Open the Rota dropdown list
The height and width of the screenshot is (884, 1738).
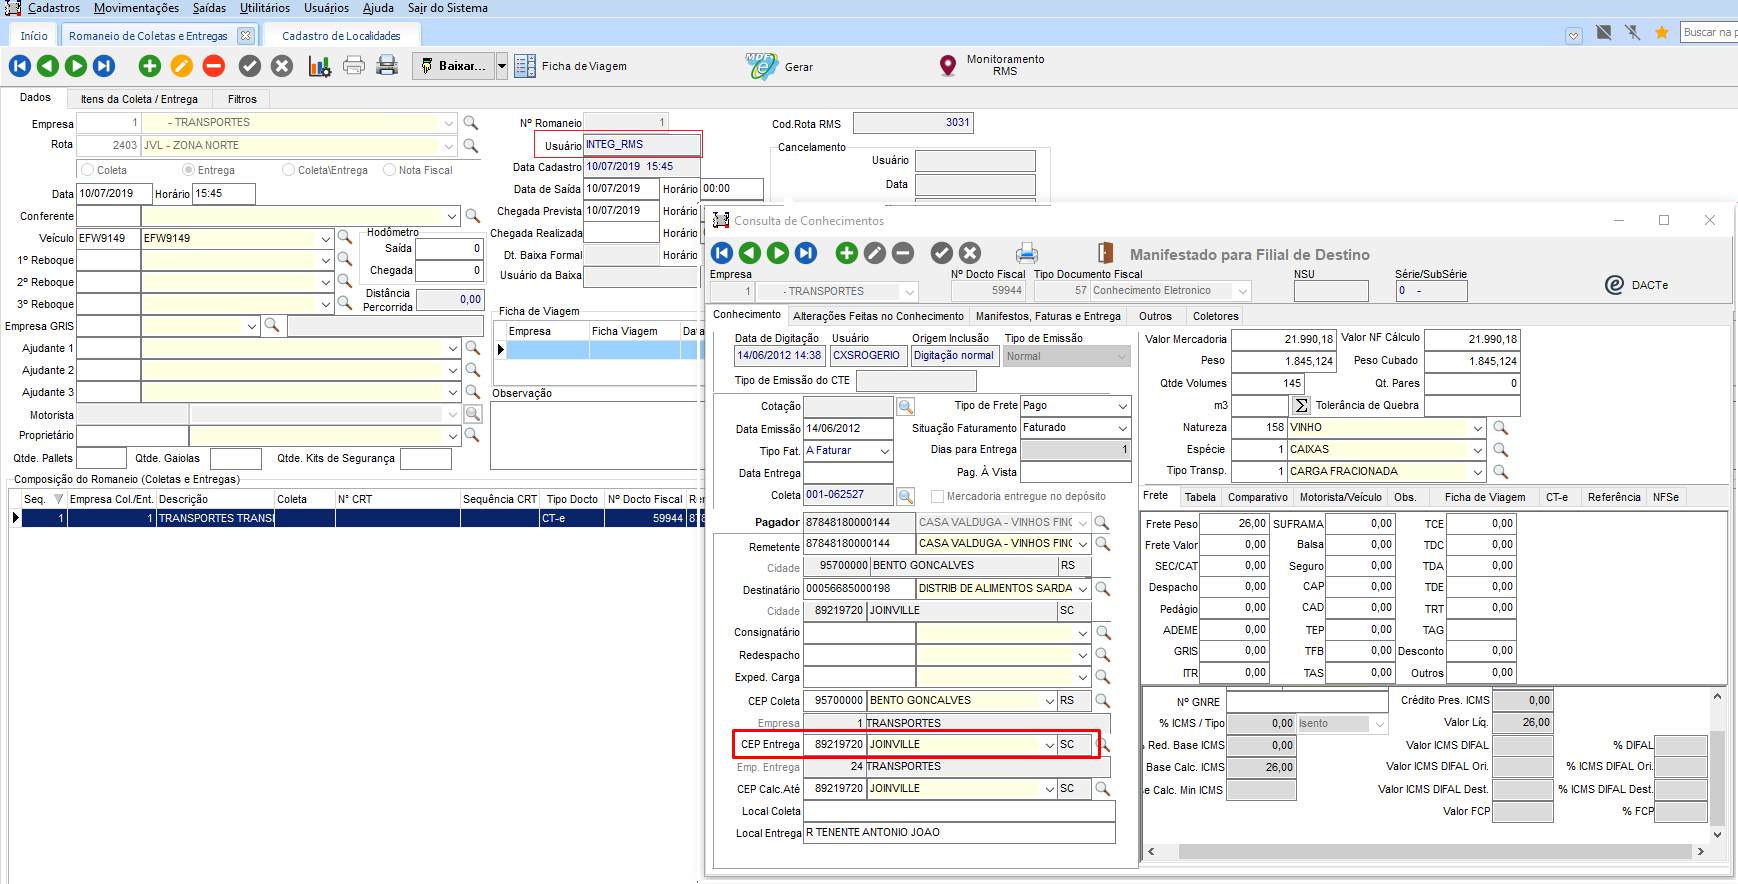(x=449, y=146)
